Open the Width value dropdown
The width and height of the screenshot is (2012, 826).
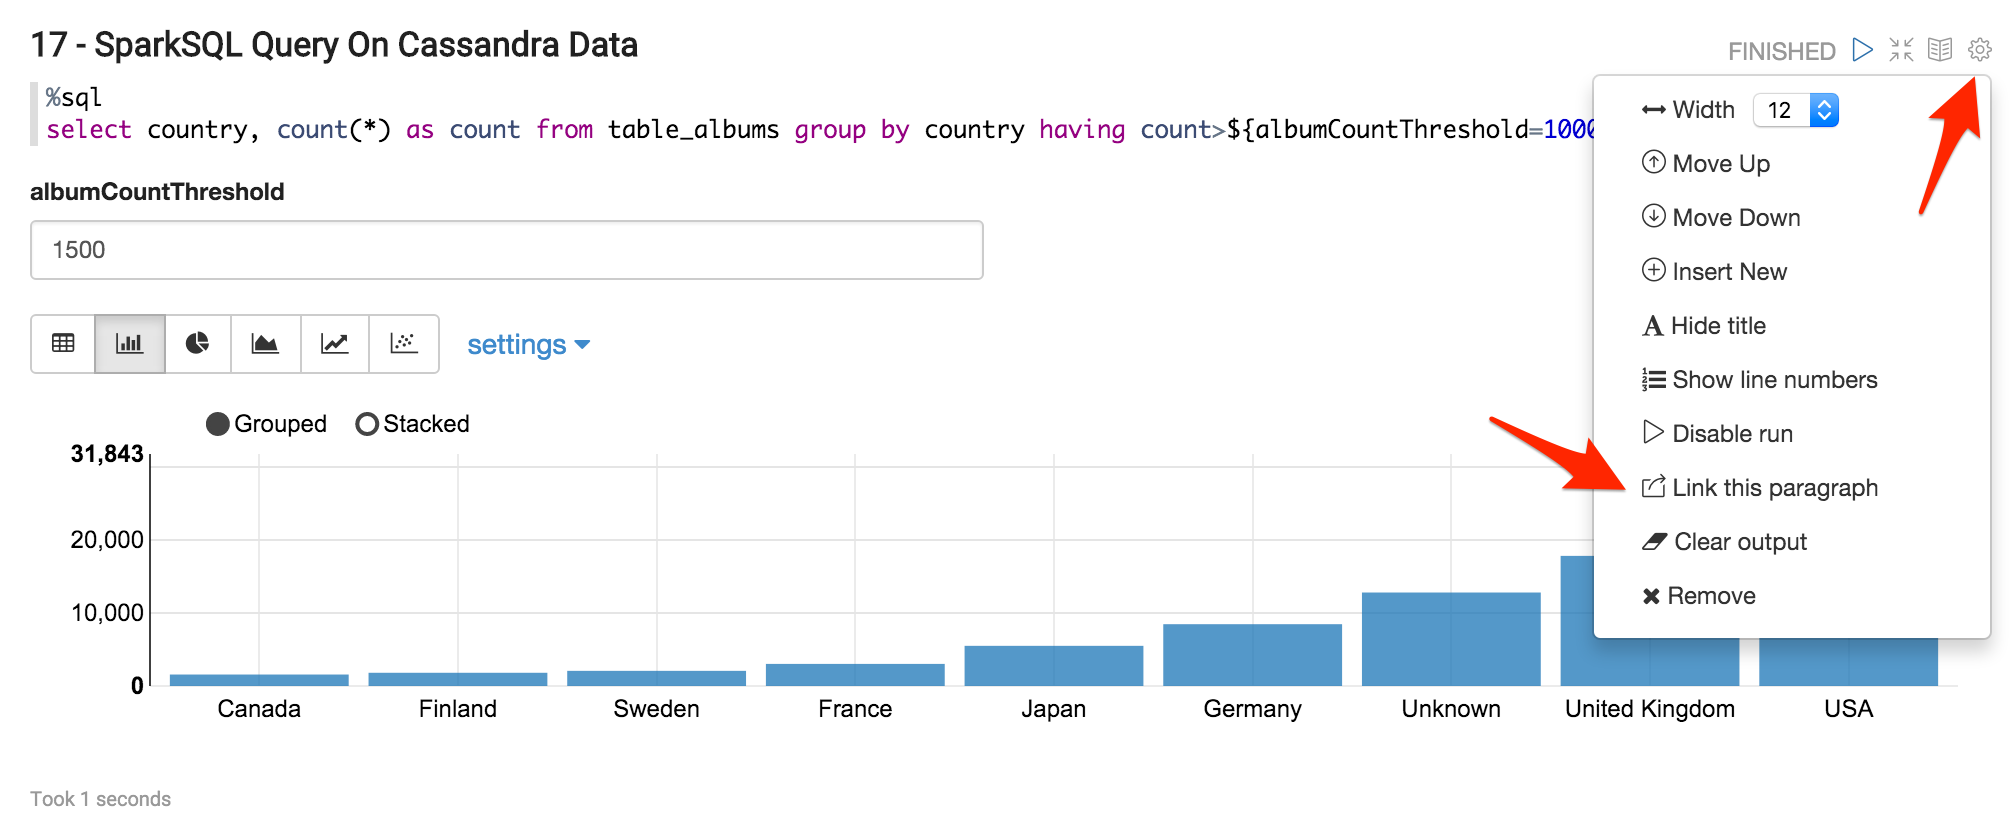pos(1796,110)
